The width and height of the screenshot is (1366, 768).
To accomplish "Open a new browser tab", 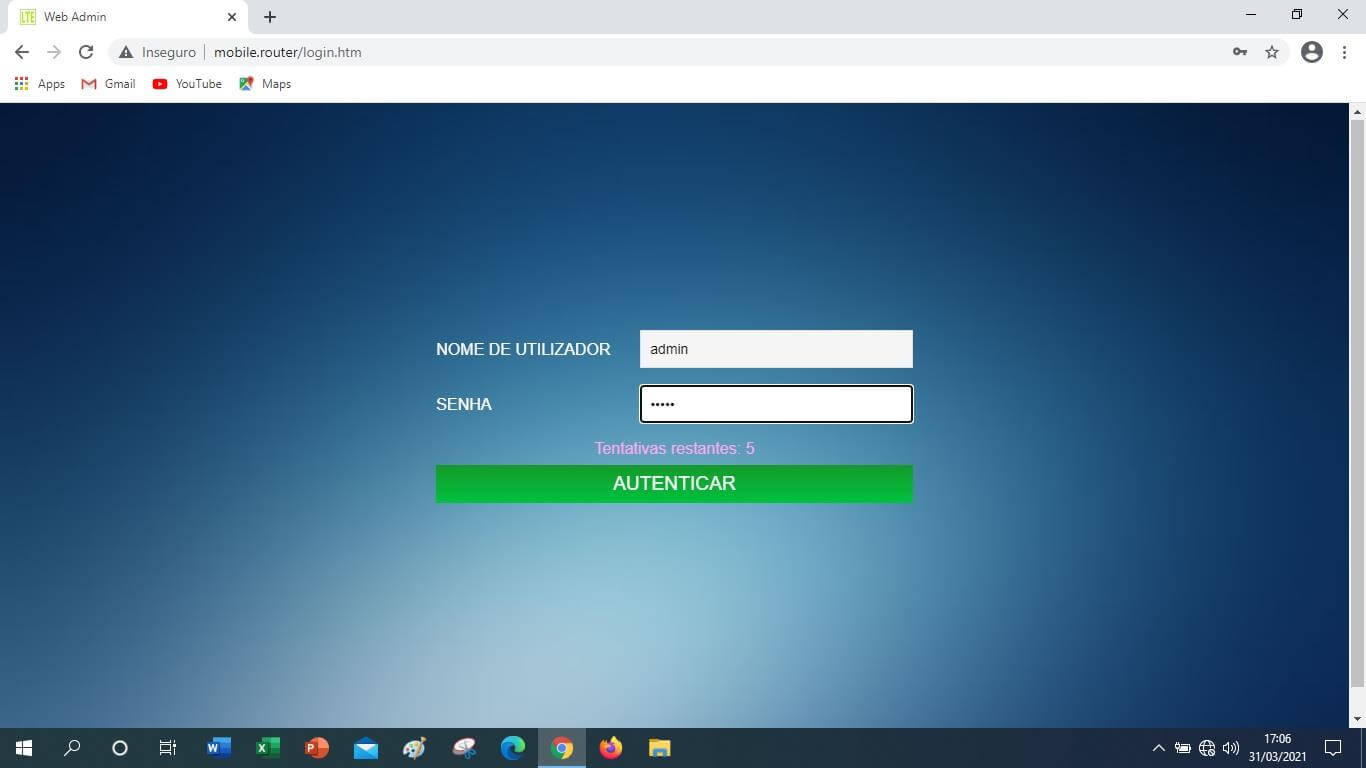I will [270, 17].
